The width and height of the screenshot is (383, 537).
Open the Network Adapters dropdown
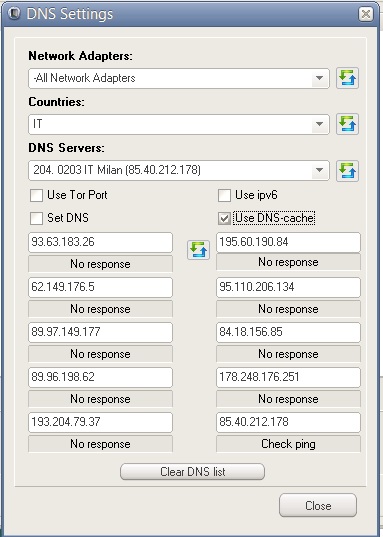179,78
